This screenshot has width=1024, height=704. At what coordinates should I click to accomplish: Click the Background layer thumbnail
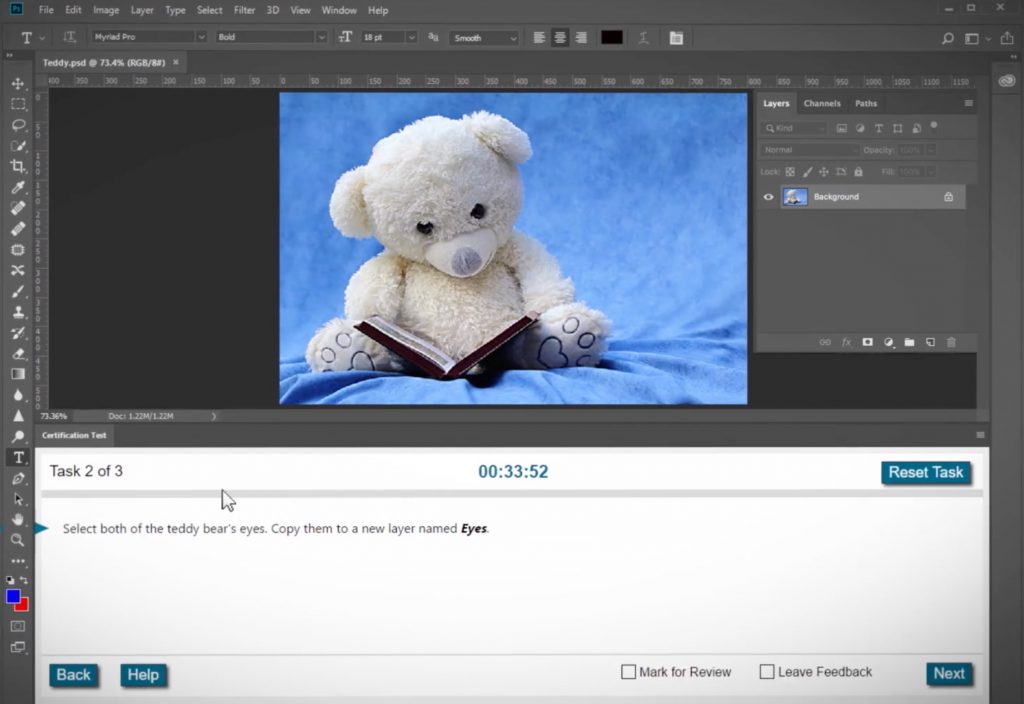pyautogui.click(x=795, y=197)
